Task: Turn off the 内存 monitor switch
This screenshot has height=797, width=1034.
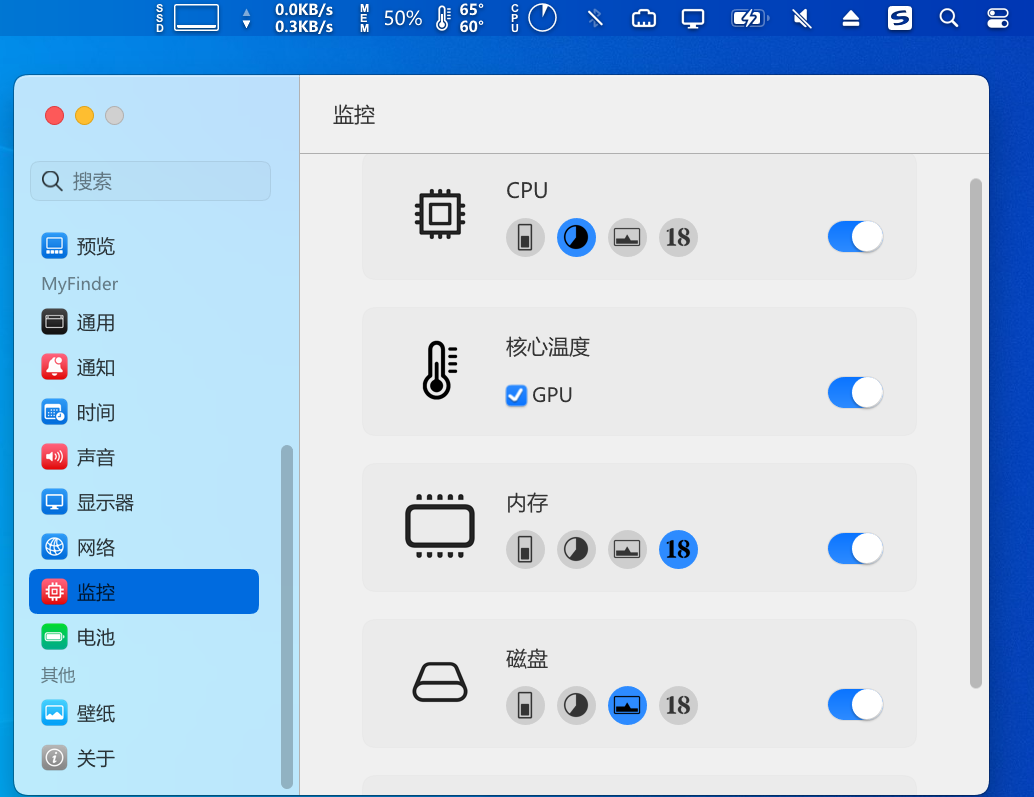Action: coord(855,548)
